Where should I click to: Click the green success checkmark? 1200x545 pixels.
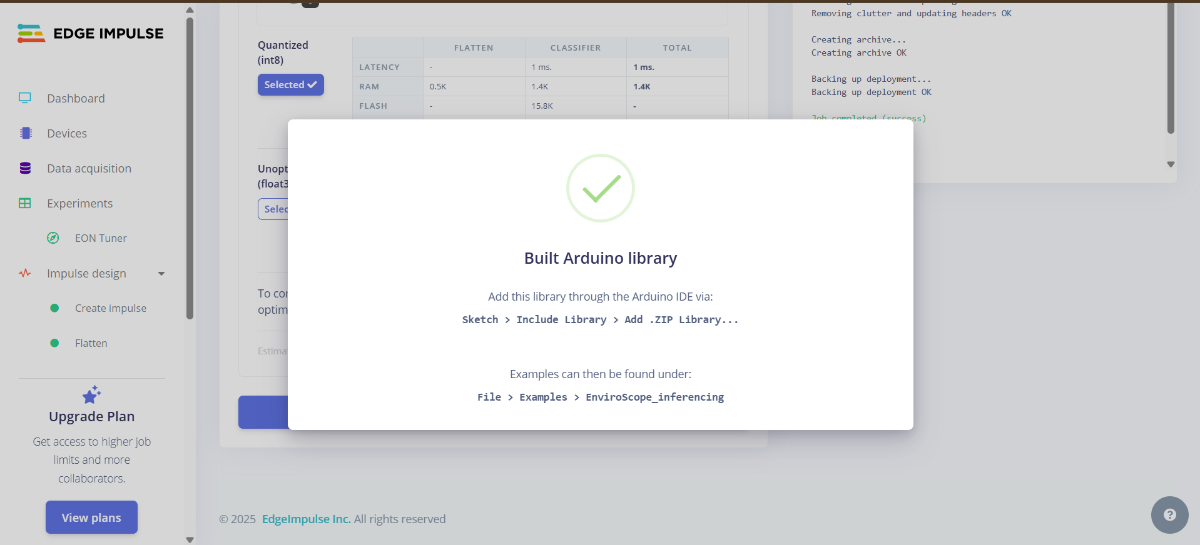tap(600, 188)
